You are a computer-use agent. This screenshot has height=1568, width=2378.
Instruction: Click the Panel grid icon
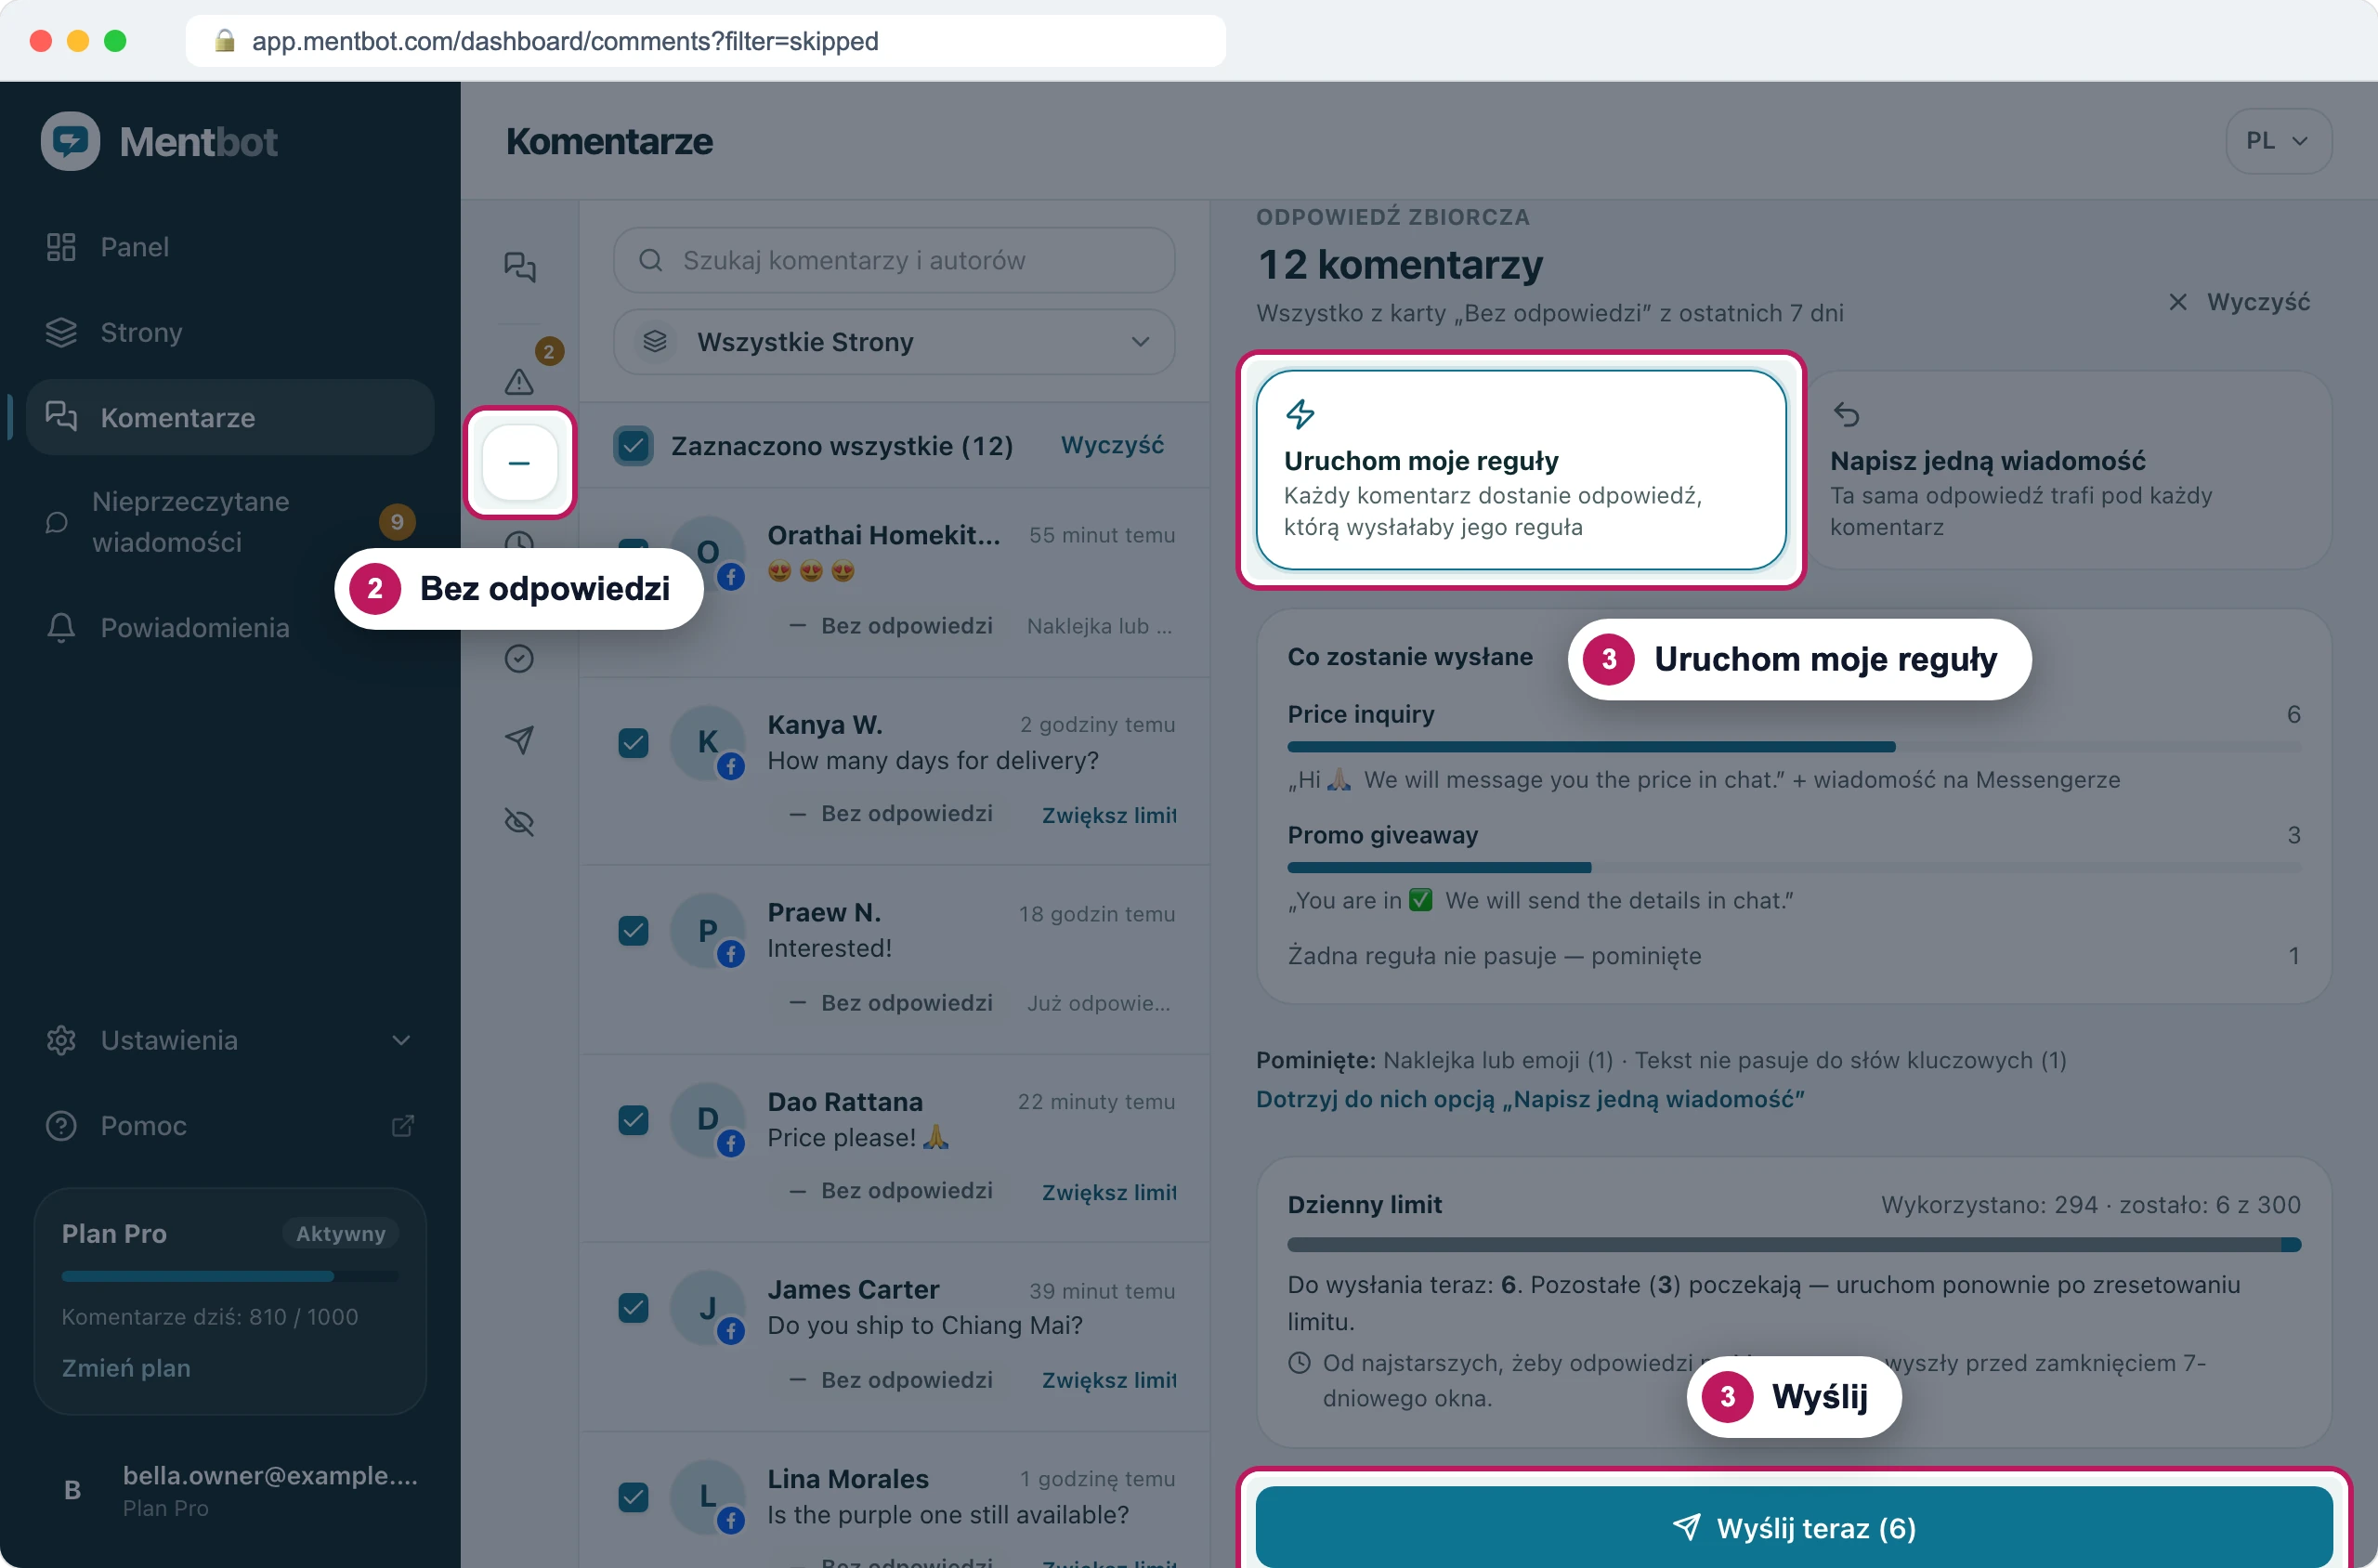pos(61,247)
